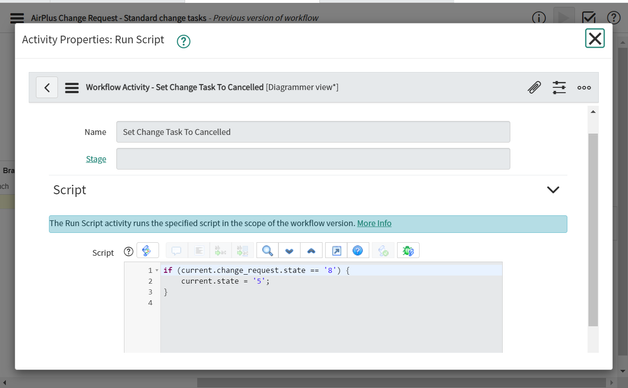Open the More Info link

(x=374, y=223)
